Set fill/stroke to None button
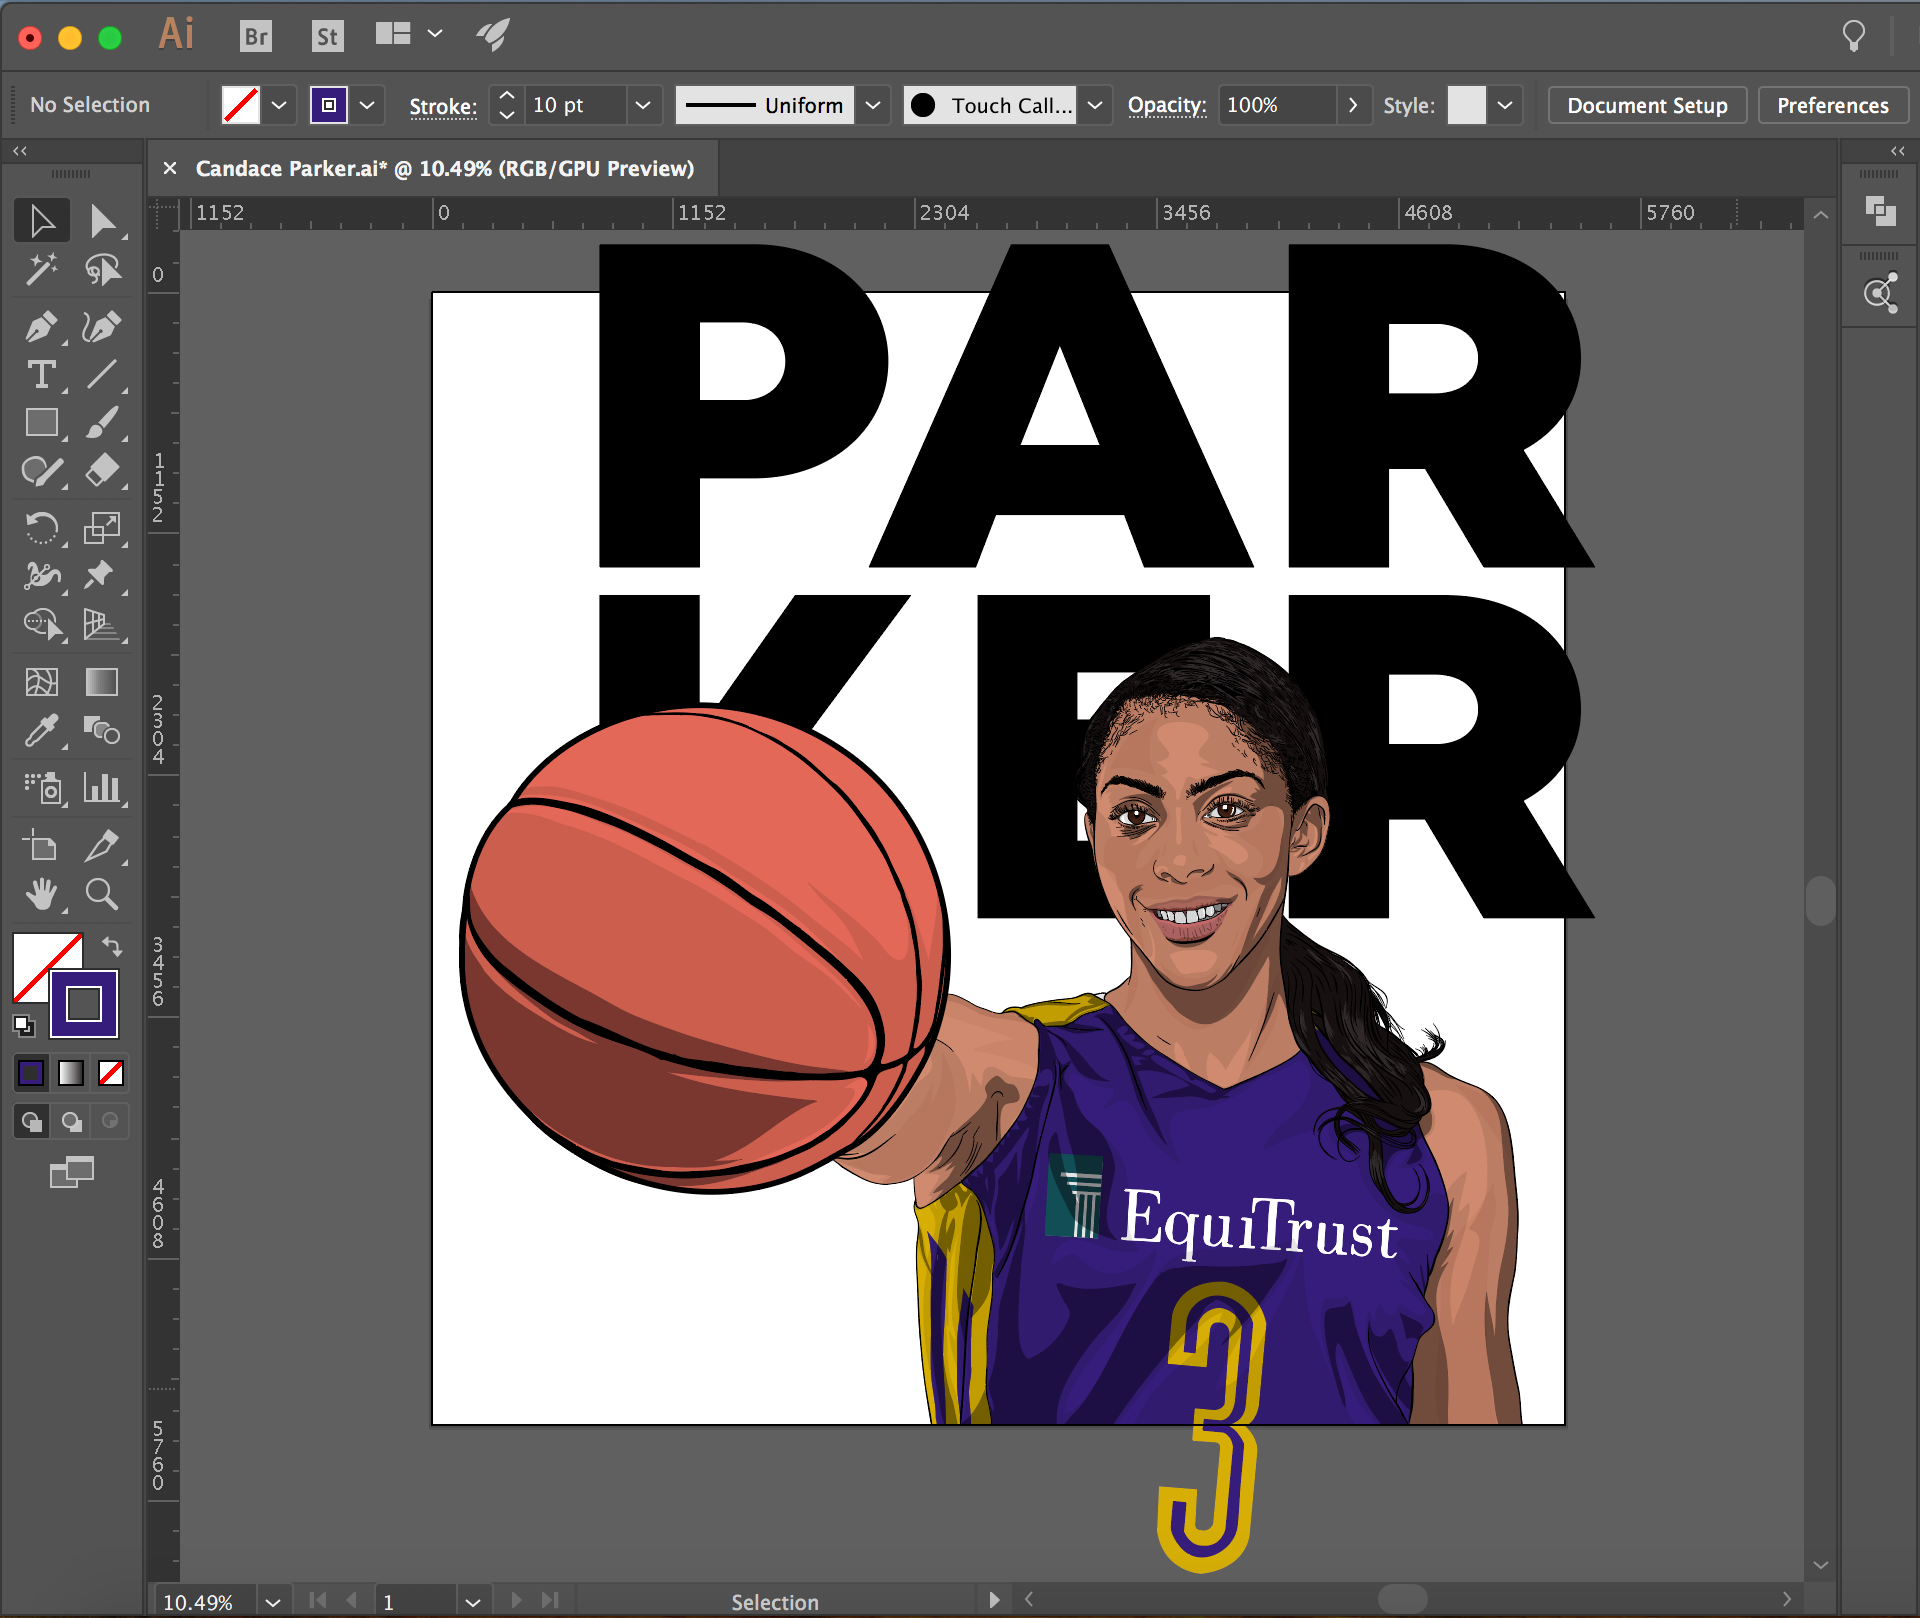Image resolution: width=1920 pixels, height=1618 pixels. pos(111,1073)
